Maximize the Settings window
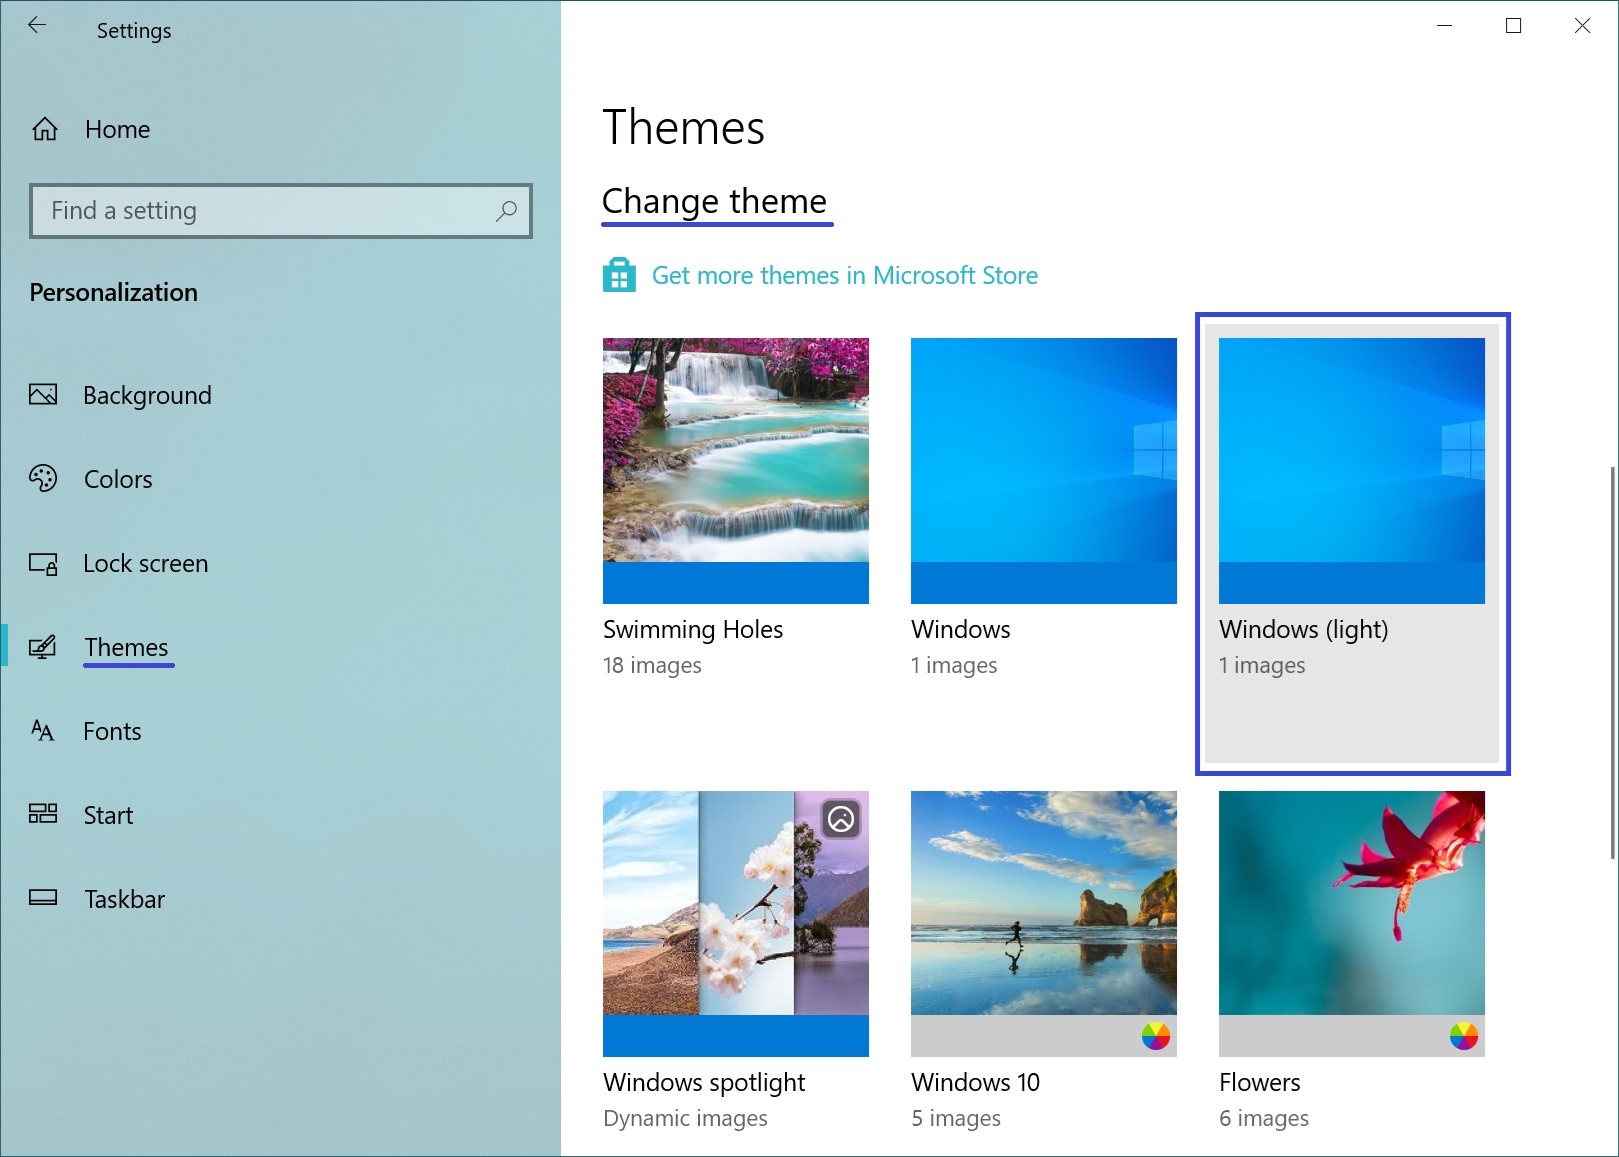1619x1157 pixels. (x=1513, y=26)
